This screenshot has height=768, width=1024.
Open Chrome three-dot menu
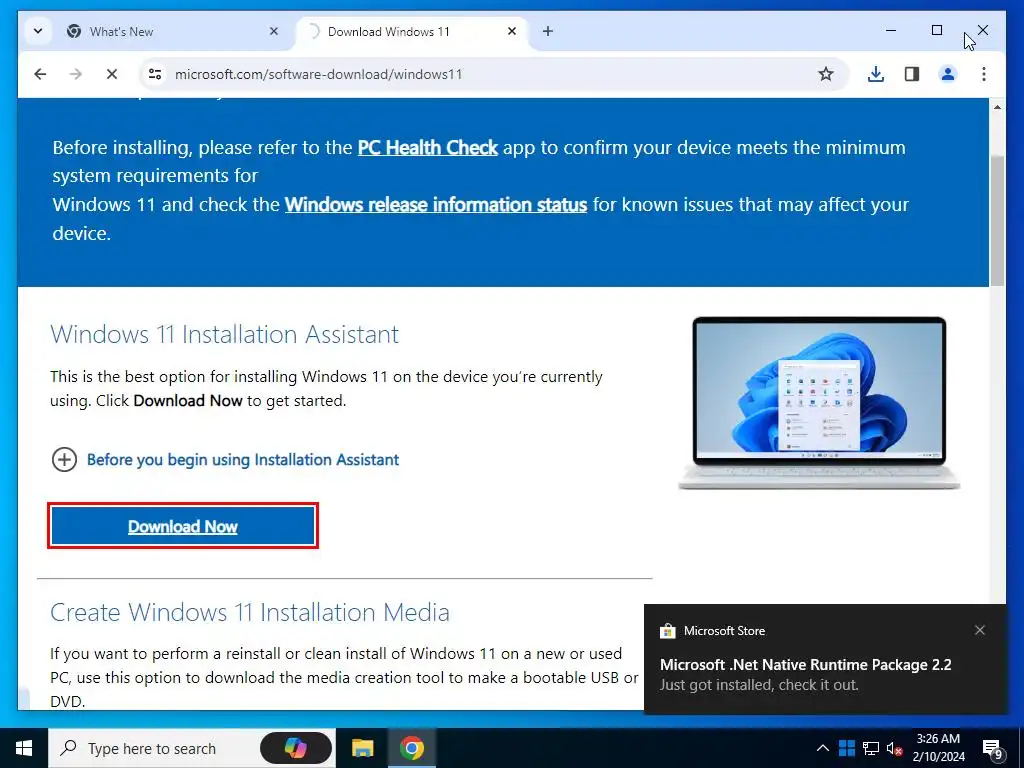coord(984,74)
